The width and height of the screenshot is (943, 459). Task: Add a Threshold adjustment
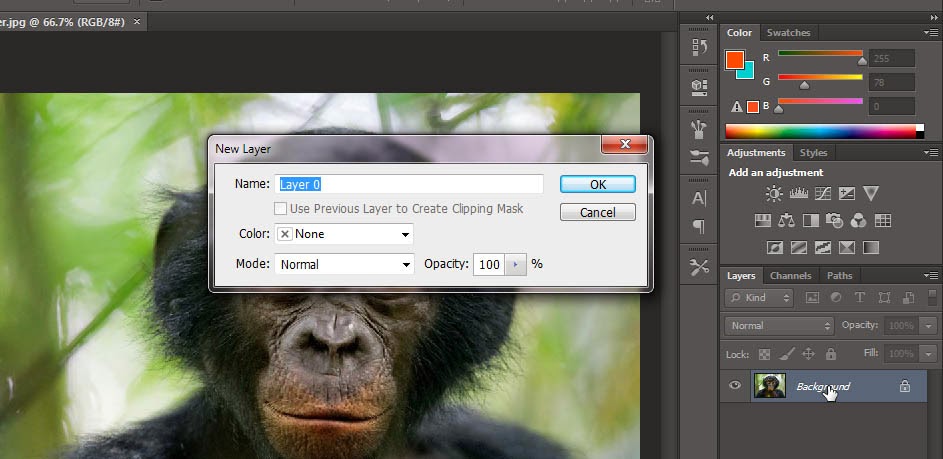tap(823, 247)
